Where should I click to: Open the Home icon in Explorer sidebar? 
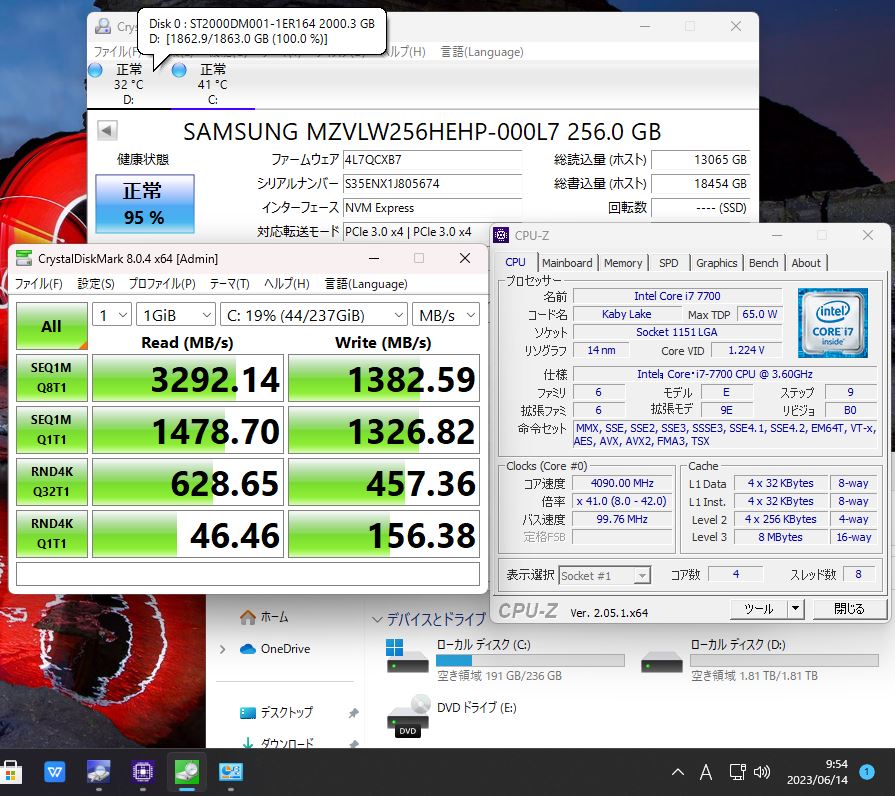pos(248,617)
